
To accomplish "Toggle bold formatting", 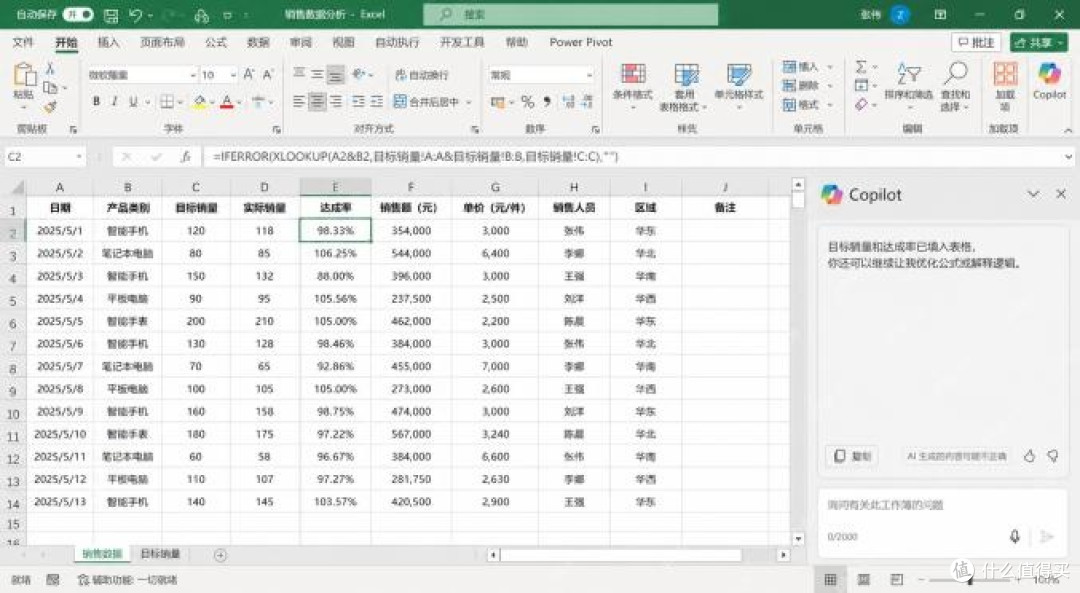I will (96, 102).
